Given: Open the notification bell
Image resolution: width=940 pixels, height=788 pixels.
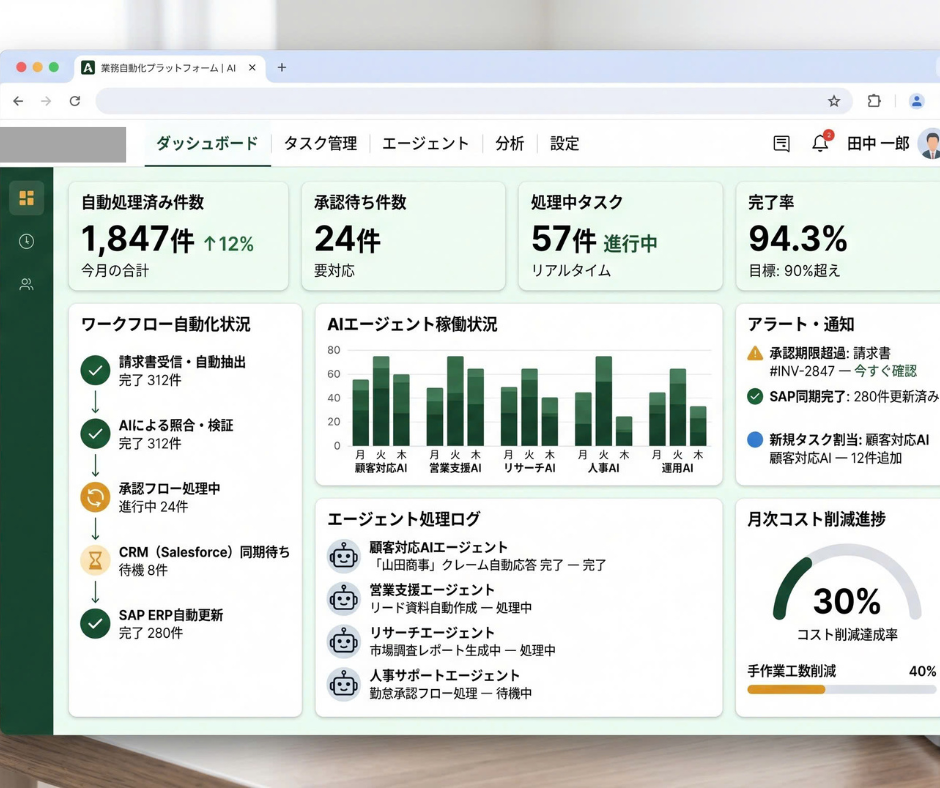Looking at the screenshot, I should [821, 143].
